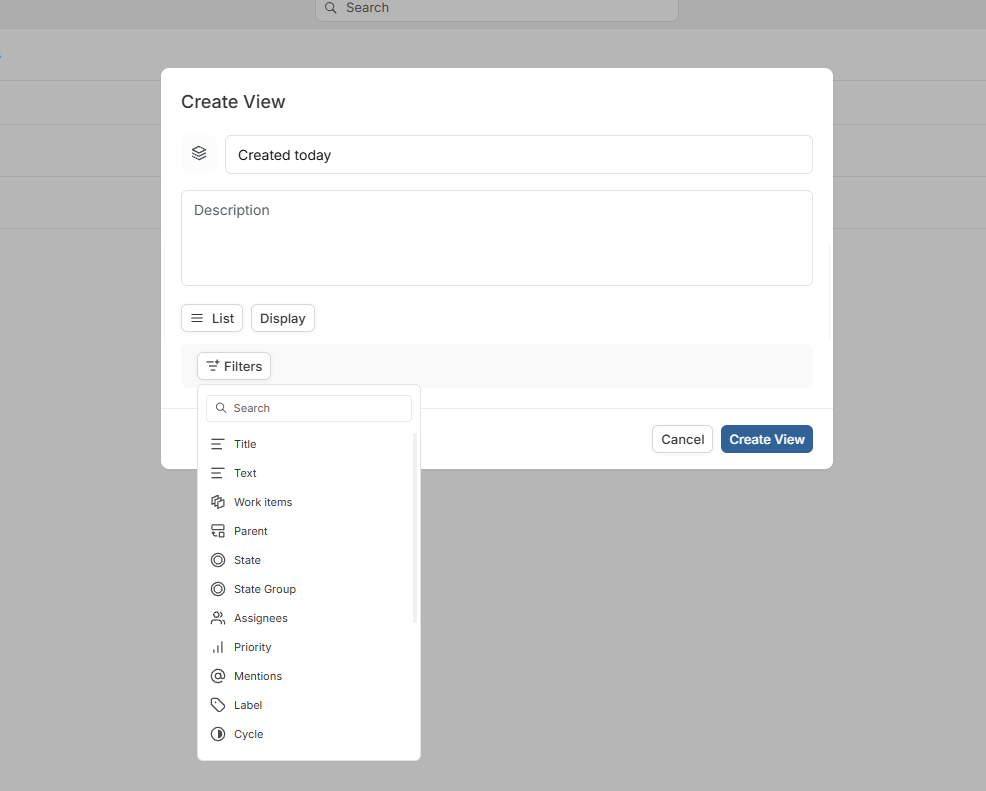Open the List layout dropdown
986x791 pixels.
(212, 318)
